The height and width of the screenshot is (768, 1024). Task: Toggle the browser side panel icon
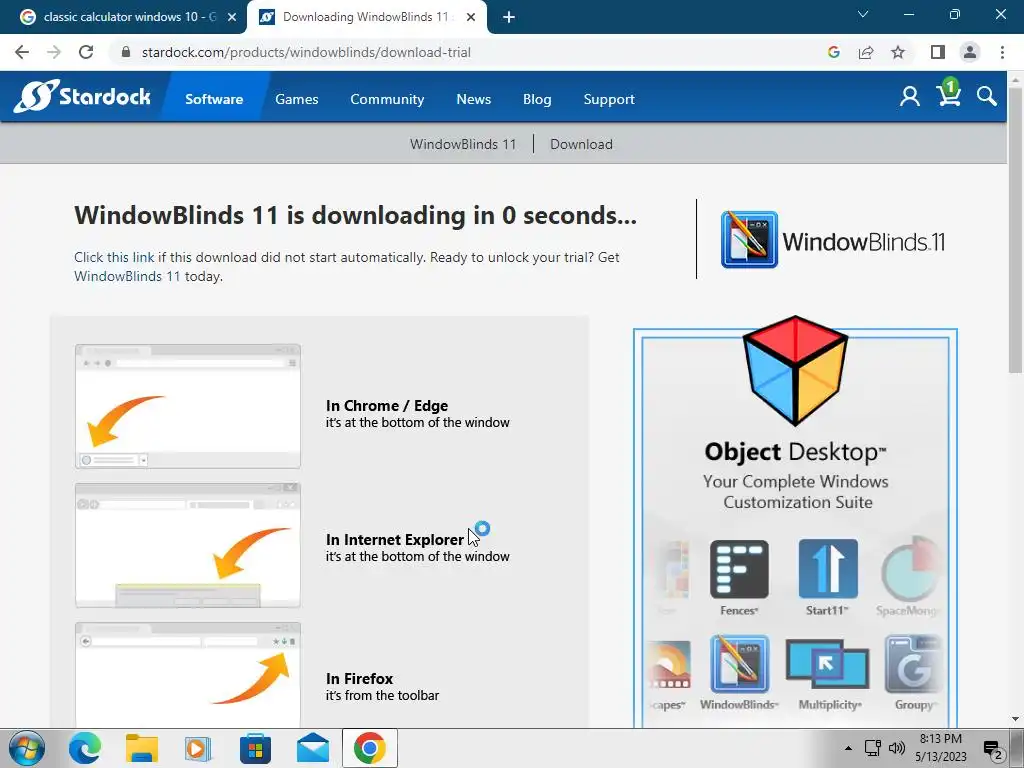(x=938, y=52)
